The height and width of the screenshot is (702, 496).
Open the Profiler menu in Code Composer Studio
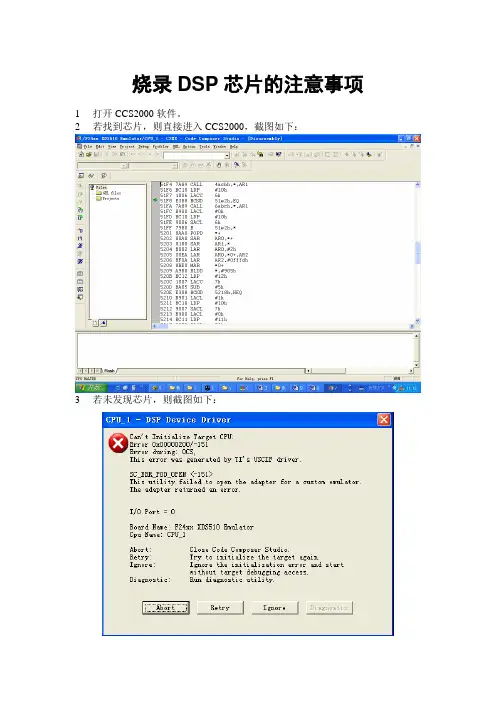tap(160, 146)
